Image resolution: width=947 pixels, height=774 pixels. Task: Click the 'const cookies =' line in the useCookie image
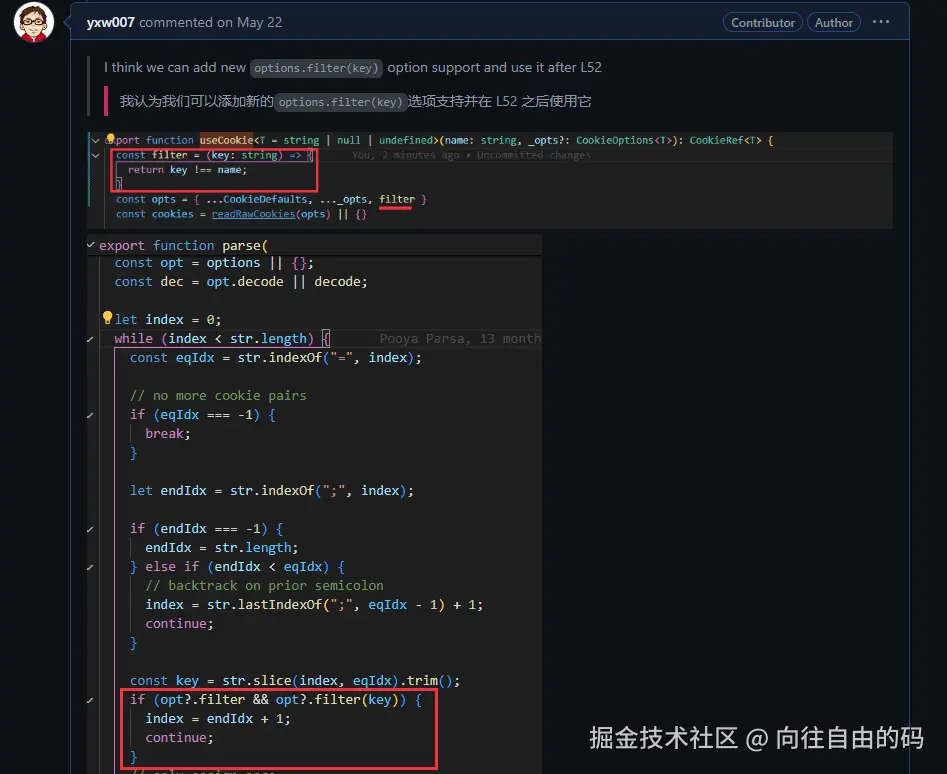pyautogui.click(x=241, y=214)
